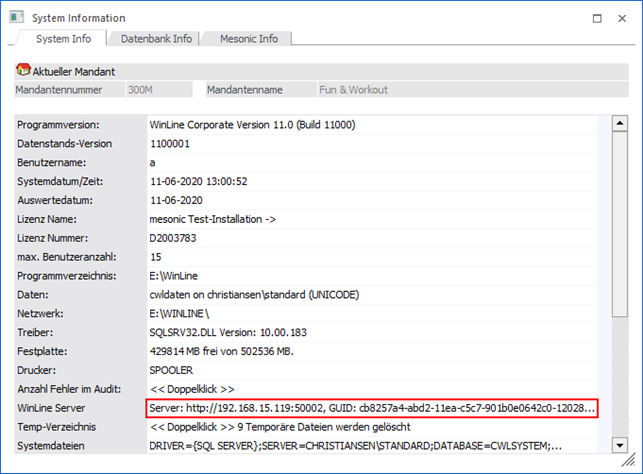Click the Aktueller Mandant house icon
Screen dimensions: 643x474
pyautogui.click(x=23, y=71)
